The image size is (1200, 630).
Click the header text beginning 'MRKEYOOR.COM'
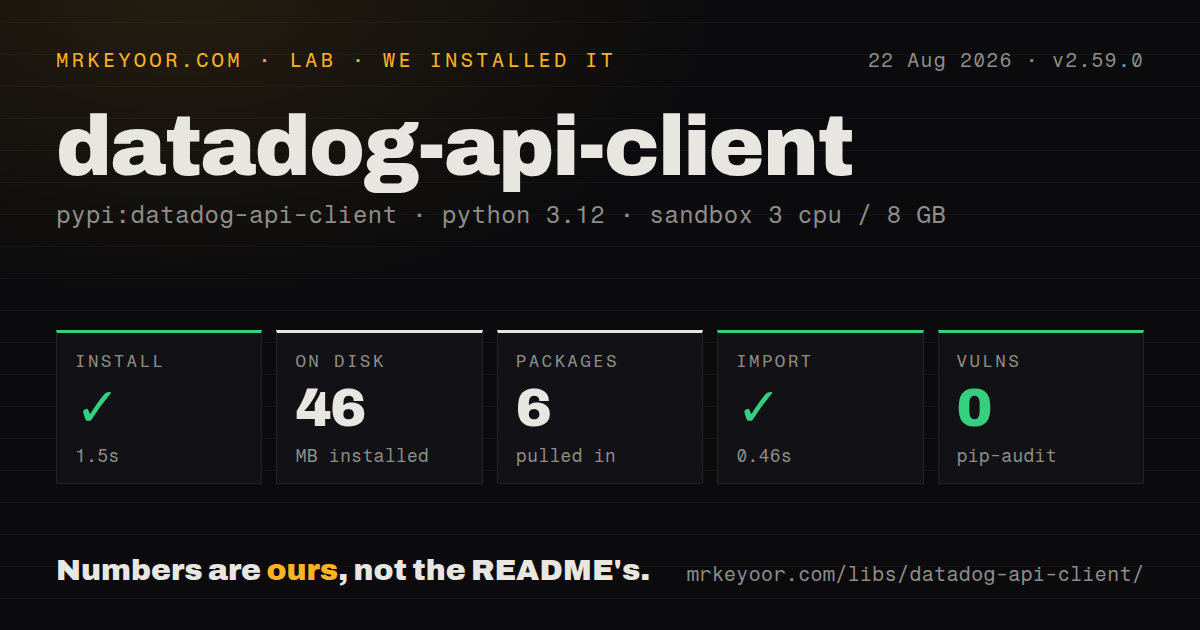[335, 61]
